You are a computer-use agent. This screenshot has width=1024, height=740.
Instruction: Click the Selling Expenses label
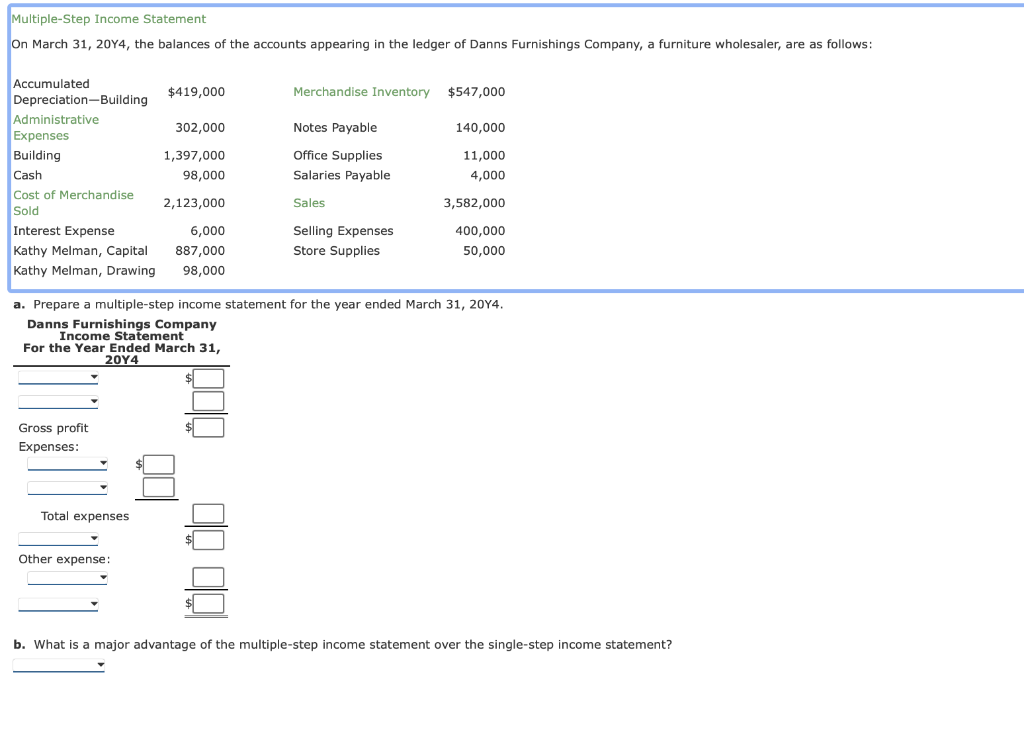tap(344, 231)
